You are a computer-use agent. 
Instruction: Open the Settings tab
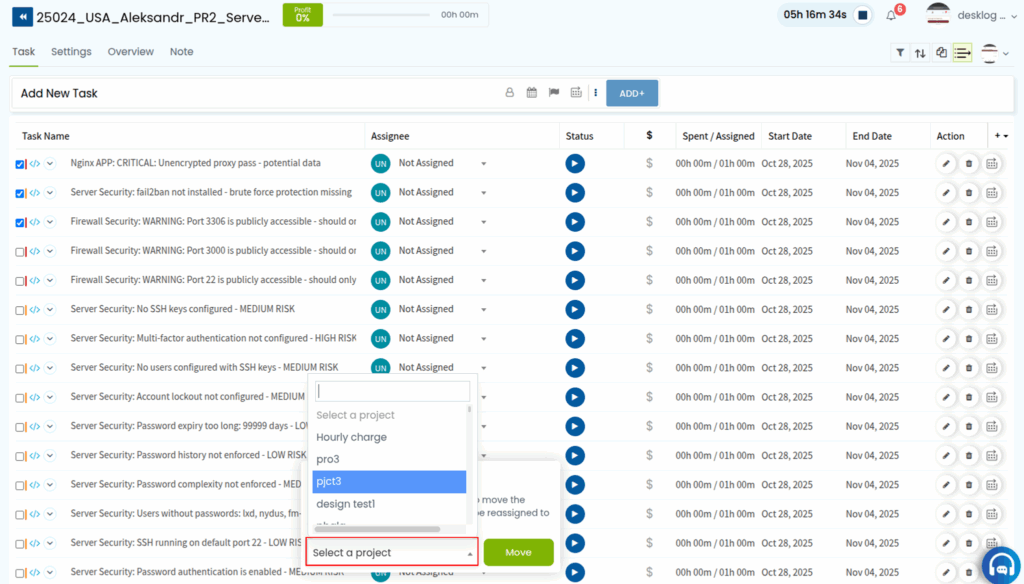tap(71, 52)
